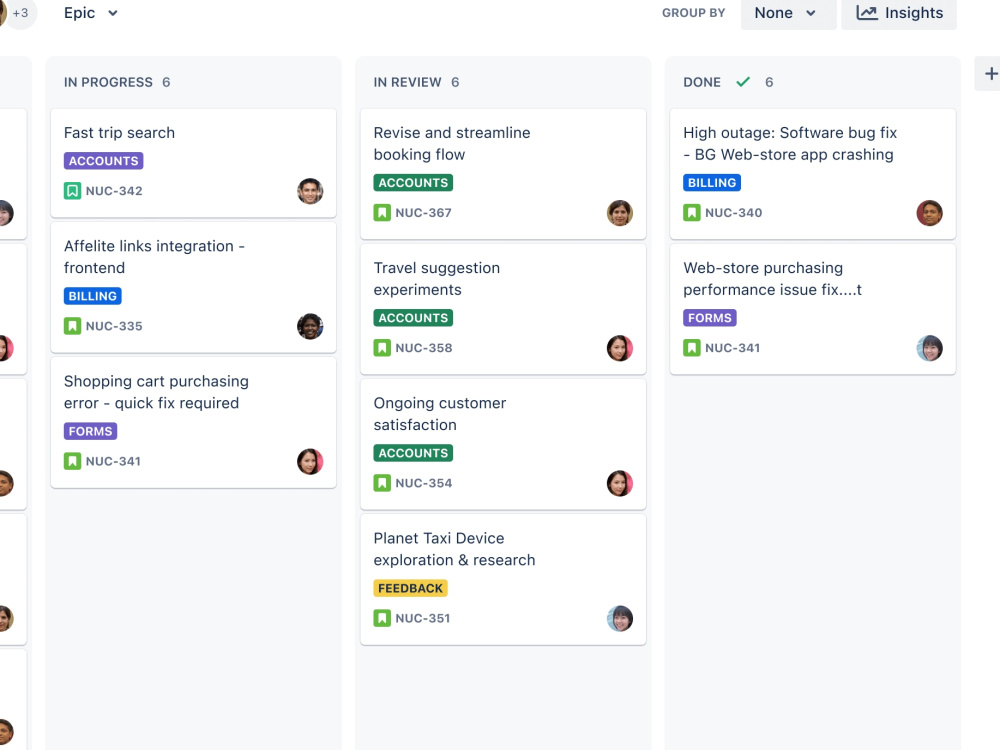
Task: Click assignee avatar on Fast trip search card
Action: click(x=310, y=191)
